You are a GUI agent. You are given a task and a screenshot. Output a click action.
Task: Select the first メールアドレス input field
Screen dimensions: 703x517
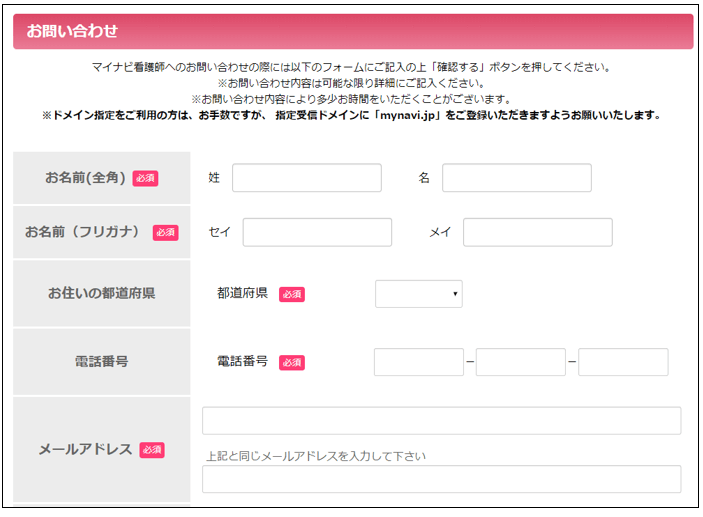441,421
